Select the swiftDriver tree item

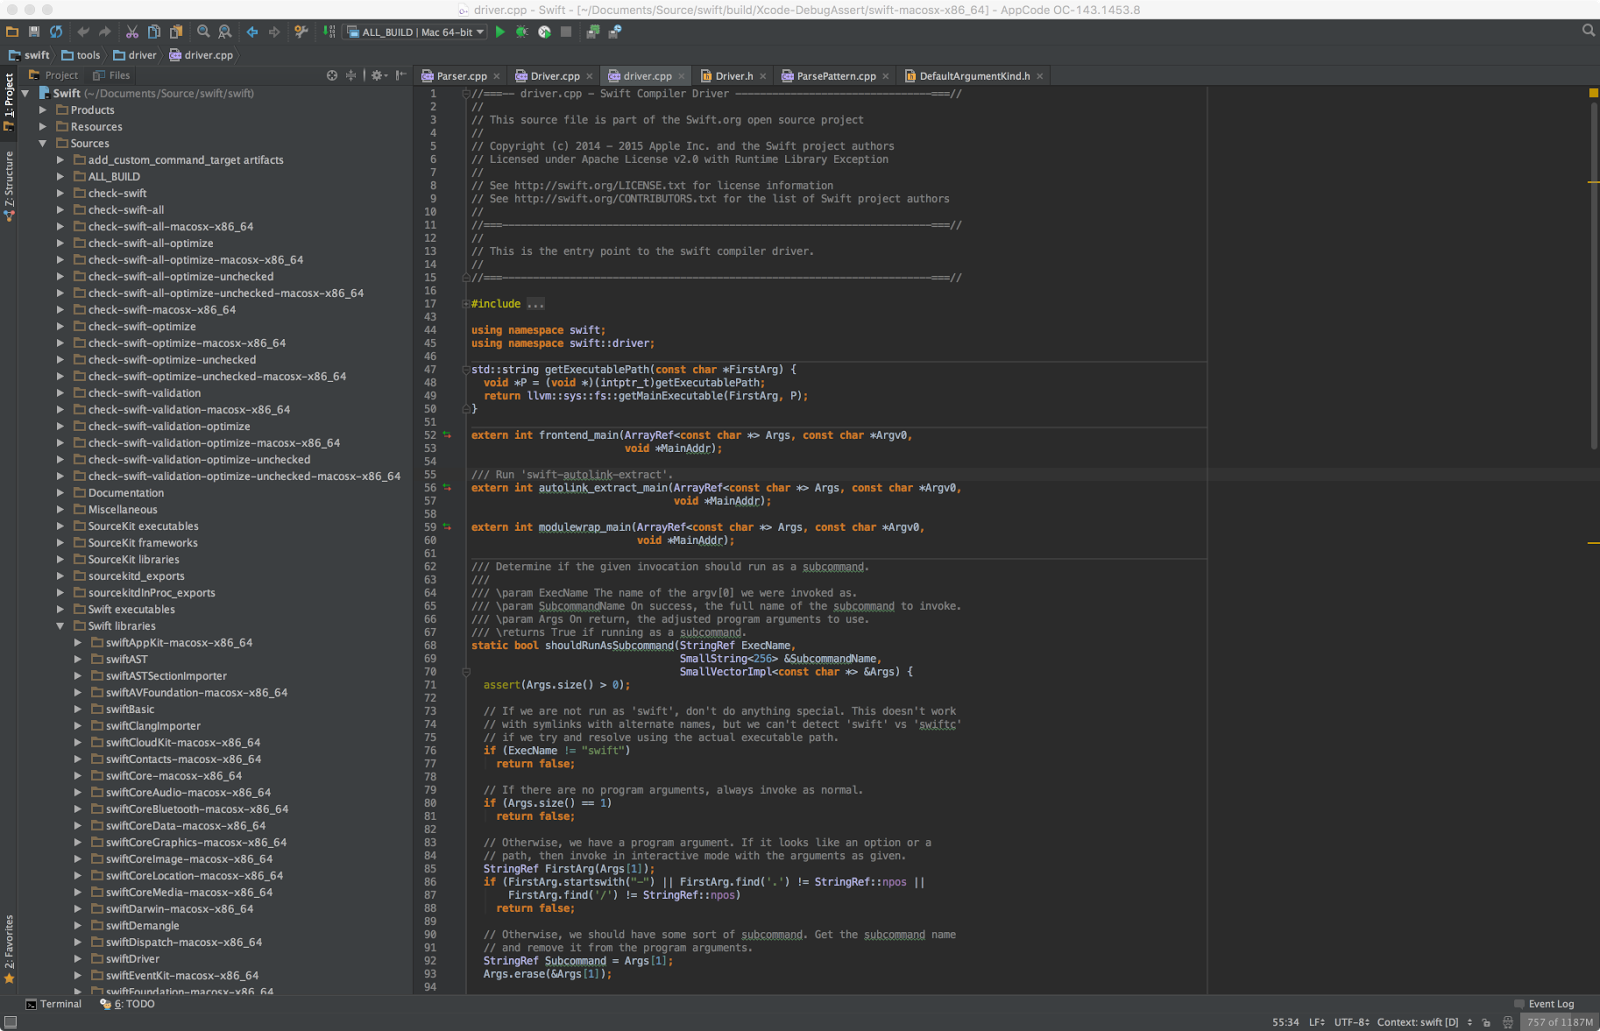132,959
